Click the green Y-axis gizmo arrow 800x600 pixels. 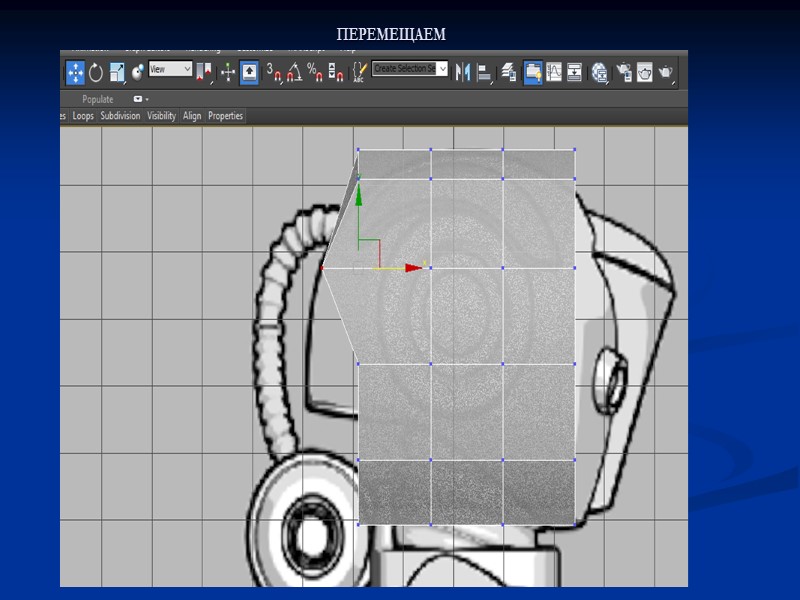click(x=359, y=196)
